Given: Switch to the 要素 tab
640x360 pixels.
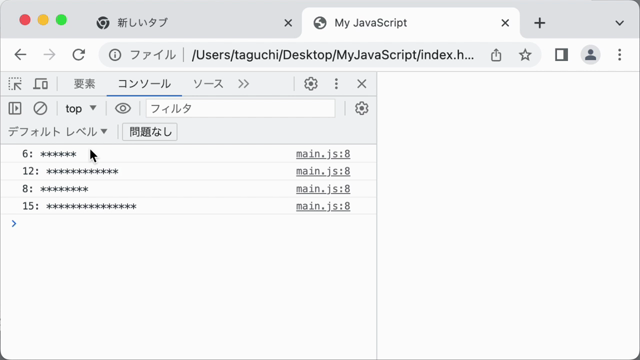Looking at the screenshot, I should point(84,84).
